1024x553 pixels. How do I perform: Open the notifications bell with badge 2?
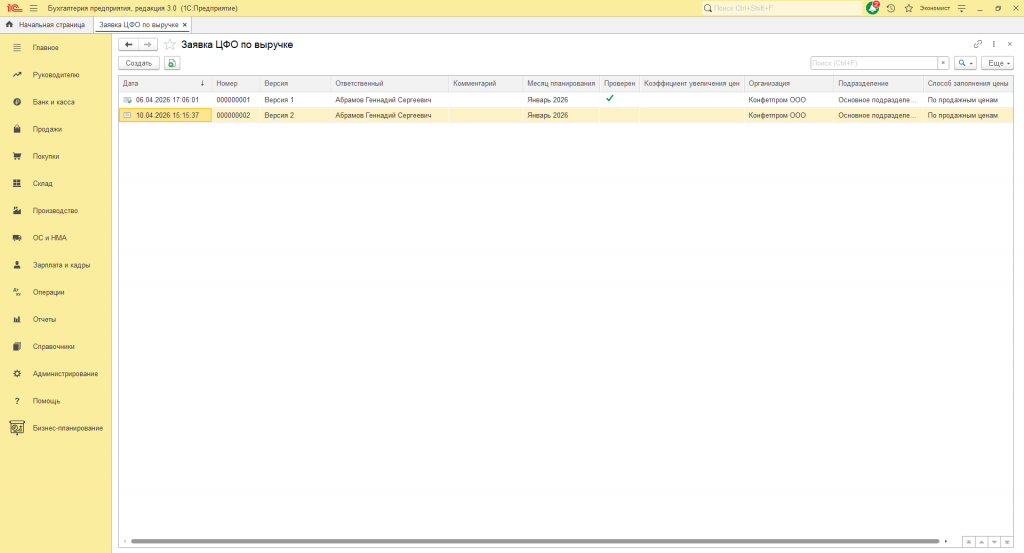click(x=872, y=8)
